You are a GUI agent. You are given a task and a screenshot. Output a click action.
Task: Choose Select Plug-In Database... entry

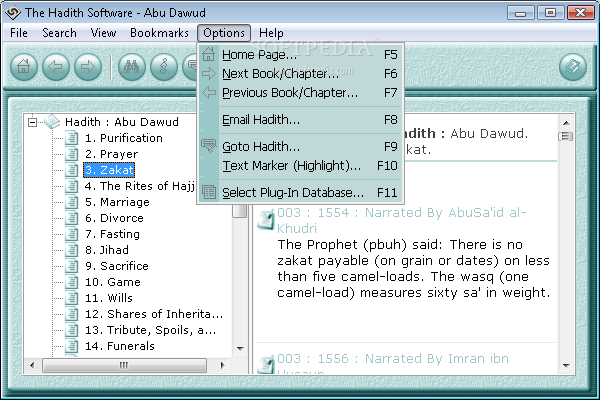(300, 192)
